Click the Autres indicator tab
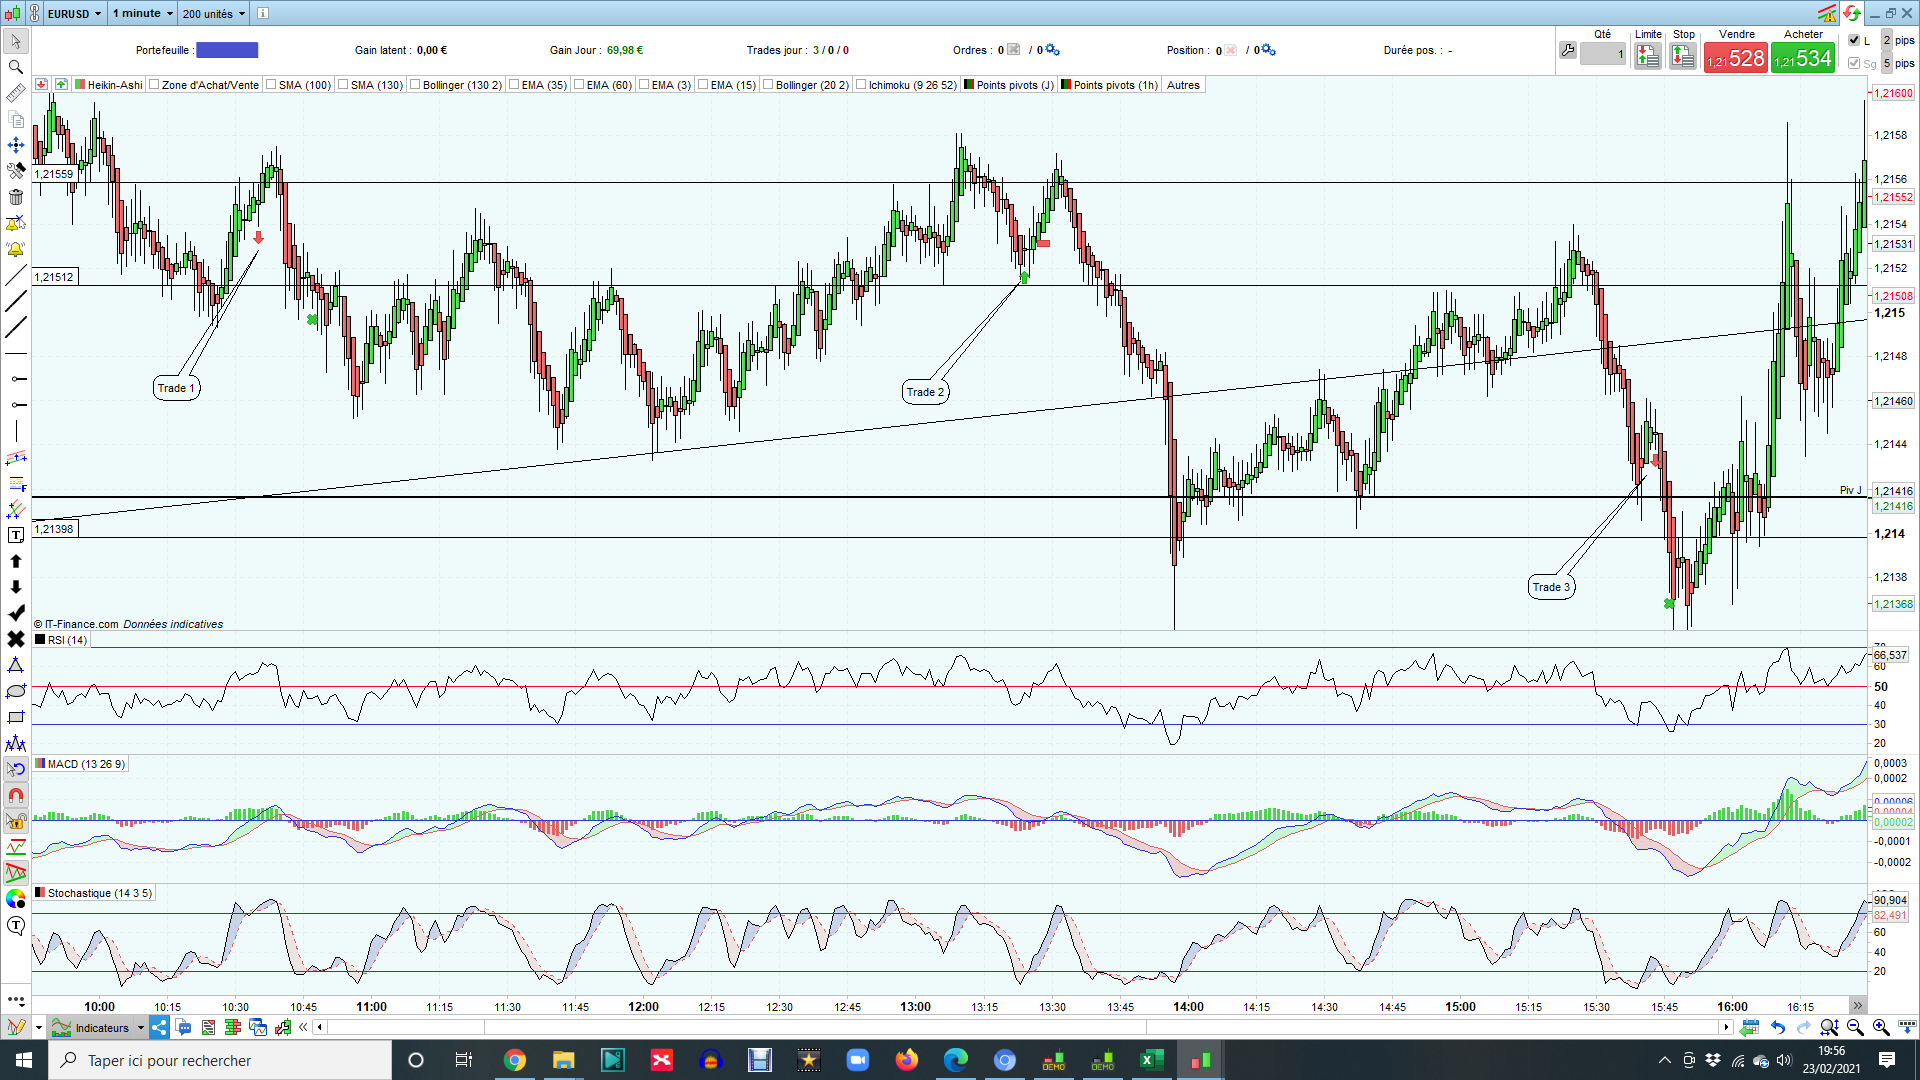This screenshot has width=1920, height=1080. point(1183,85)
